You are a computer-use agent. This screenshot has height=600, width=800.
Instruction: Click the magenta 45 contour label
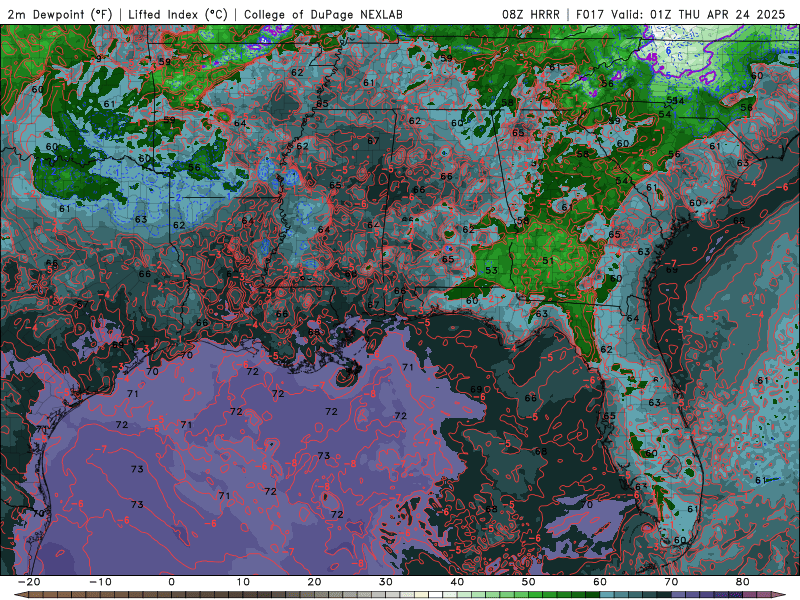pos(652,58)
